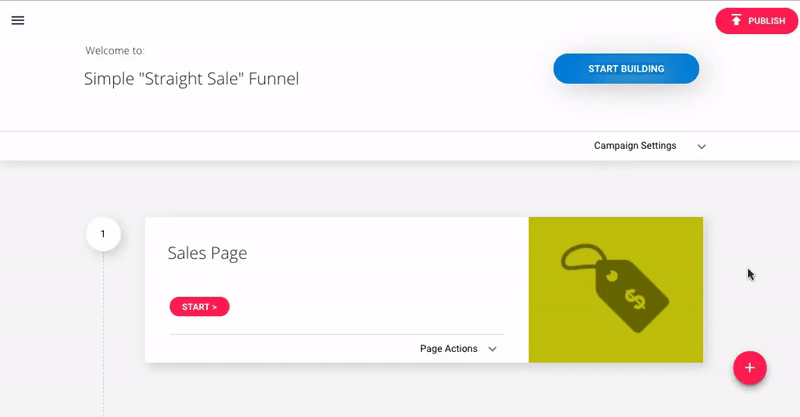
Task: Expand the Campaign Settings chevron arrow
Action: point(702,146)
